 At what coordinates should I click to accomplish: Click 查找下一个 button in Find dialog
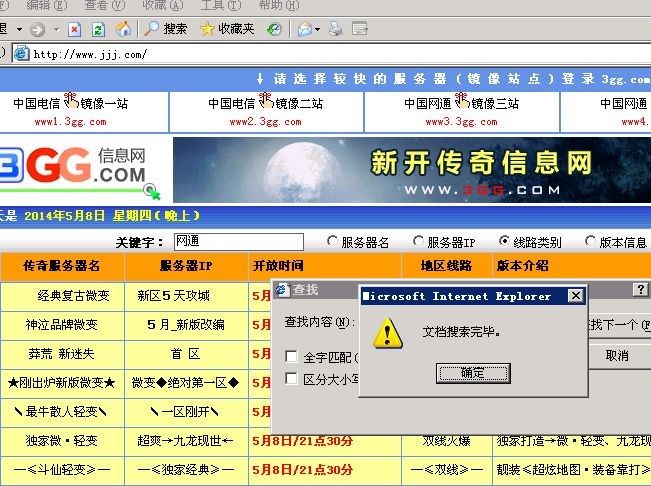click(619, 324)
